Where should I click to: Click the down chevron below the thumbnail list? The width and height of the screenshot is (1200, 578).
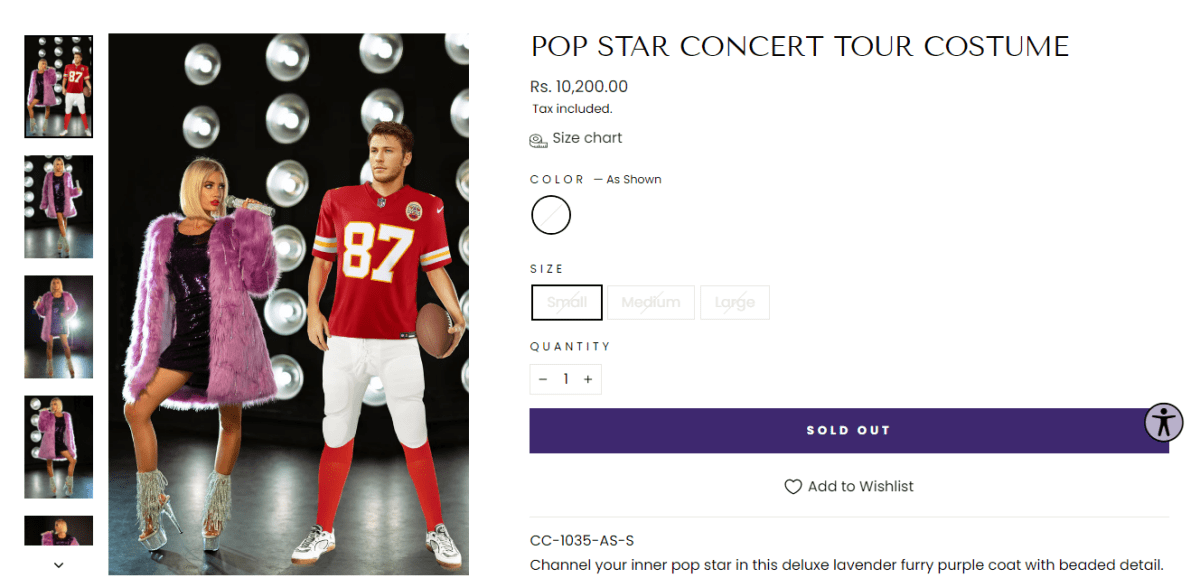(x=58, y=566)
